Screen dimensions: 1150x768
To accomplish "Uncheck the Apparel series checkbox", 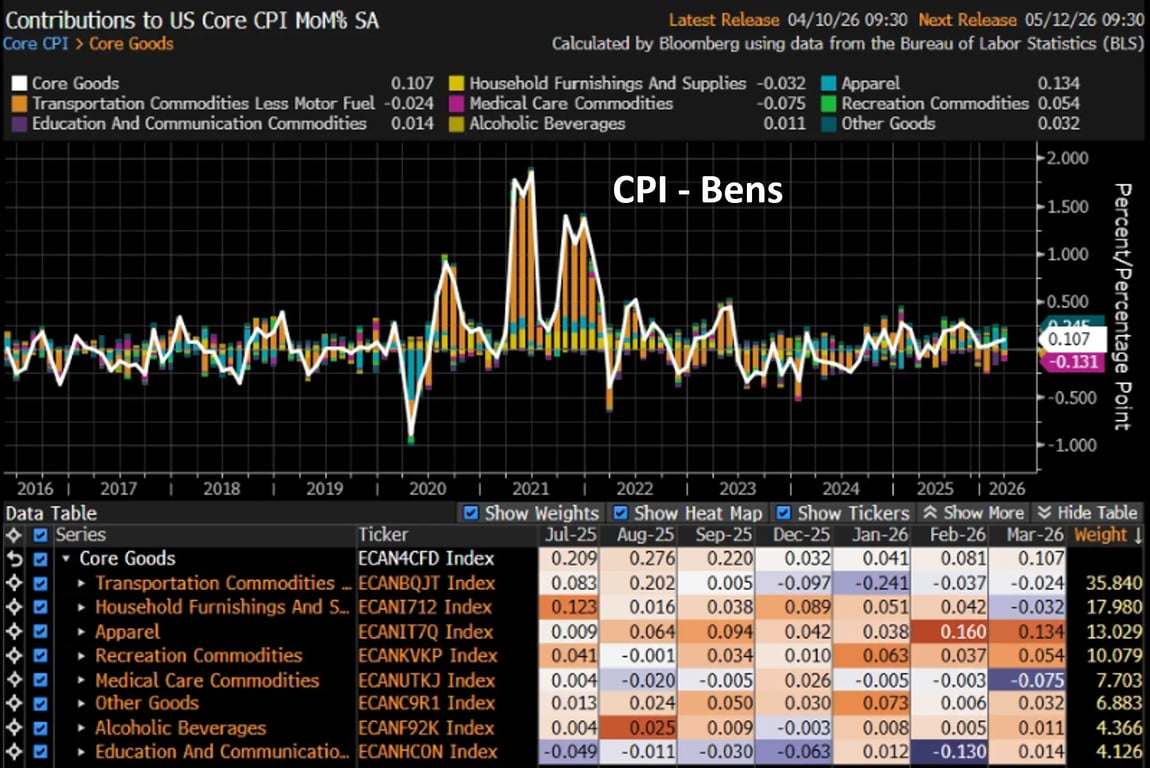I will point(40,632).
